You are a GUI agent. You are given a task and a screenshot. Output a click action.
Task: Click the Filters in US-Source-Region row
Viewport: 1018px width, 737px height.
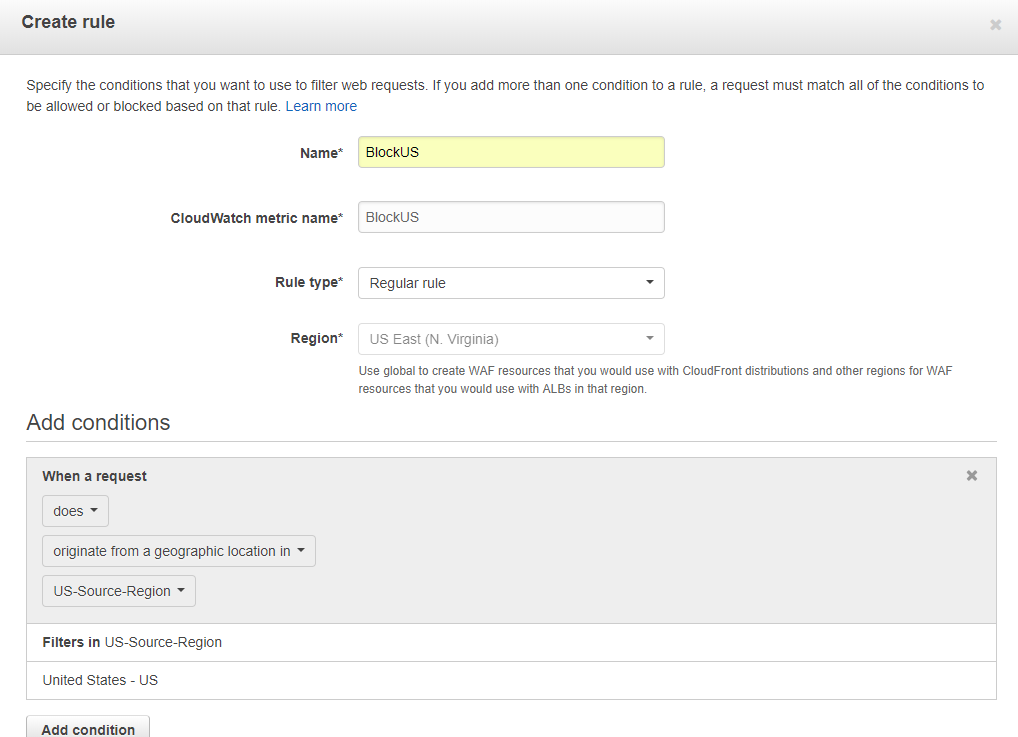point(132,642)
